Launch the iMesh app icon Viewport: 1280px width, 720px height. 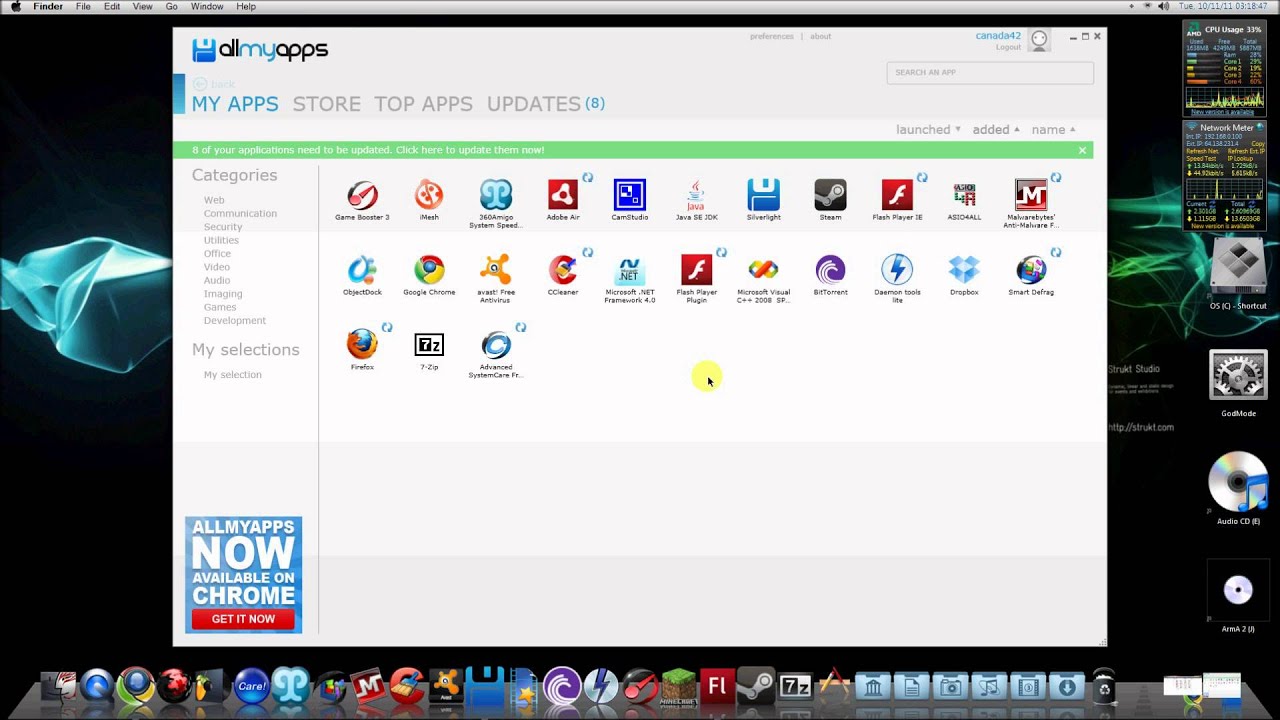429,195
